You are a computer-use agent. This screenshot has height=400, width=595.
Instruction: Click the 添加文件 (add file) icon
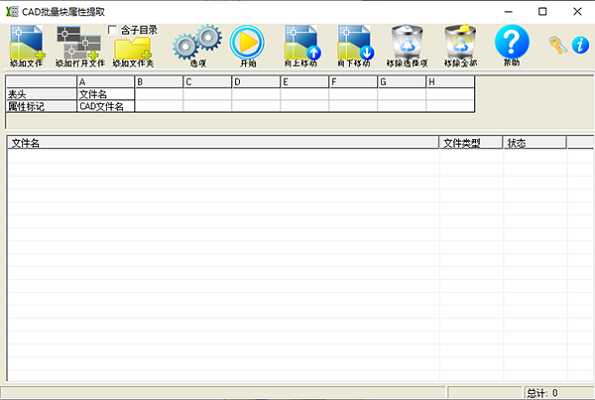pos(27,46)
